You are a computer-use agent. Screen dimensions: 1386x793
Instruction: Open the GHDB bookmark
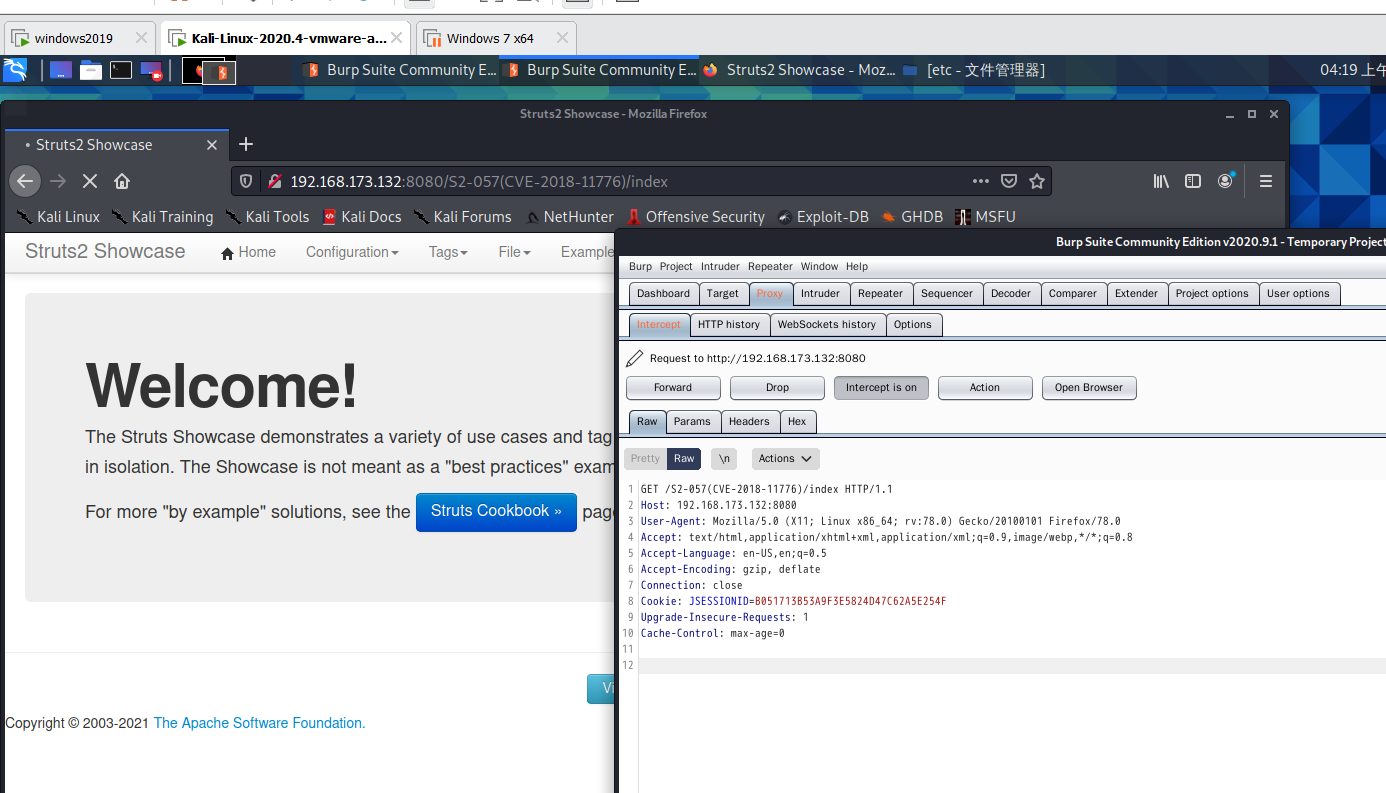pyautogui.click(x=912, y=216)
